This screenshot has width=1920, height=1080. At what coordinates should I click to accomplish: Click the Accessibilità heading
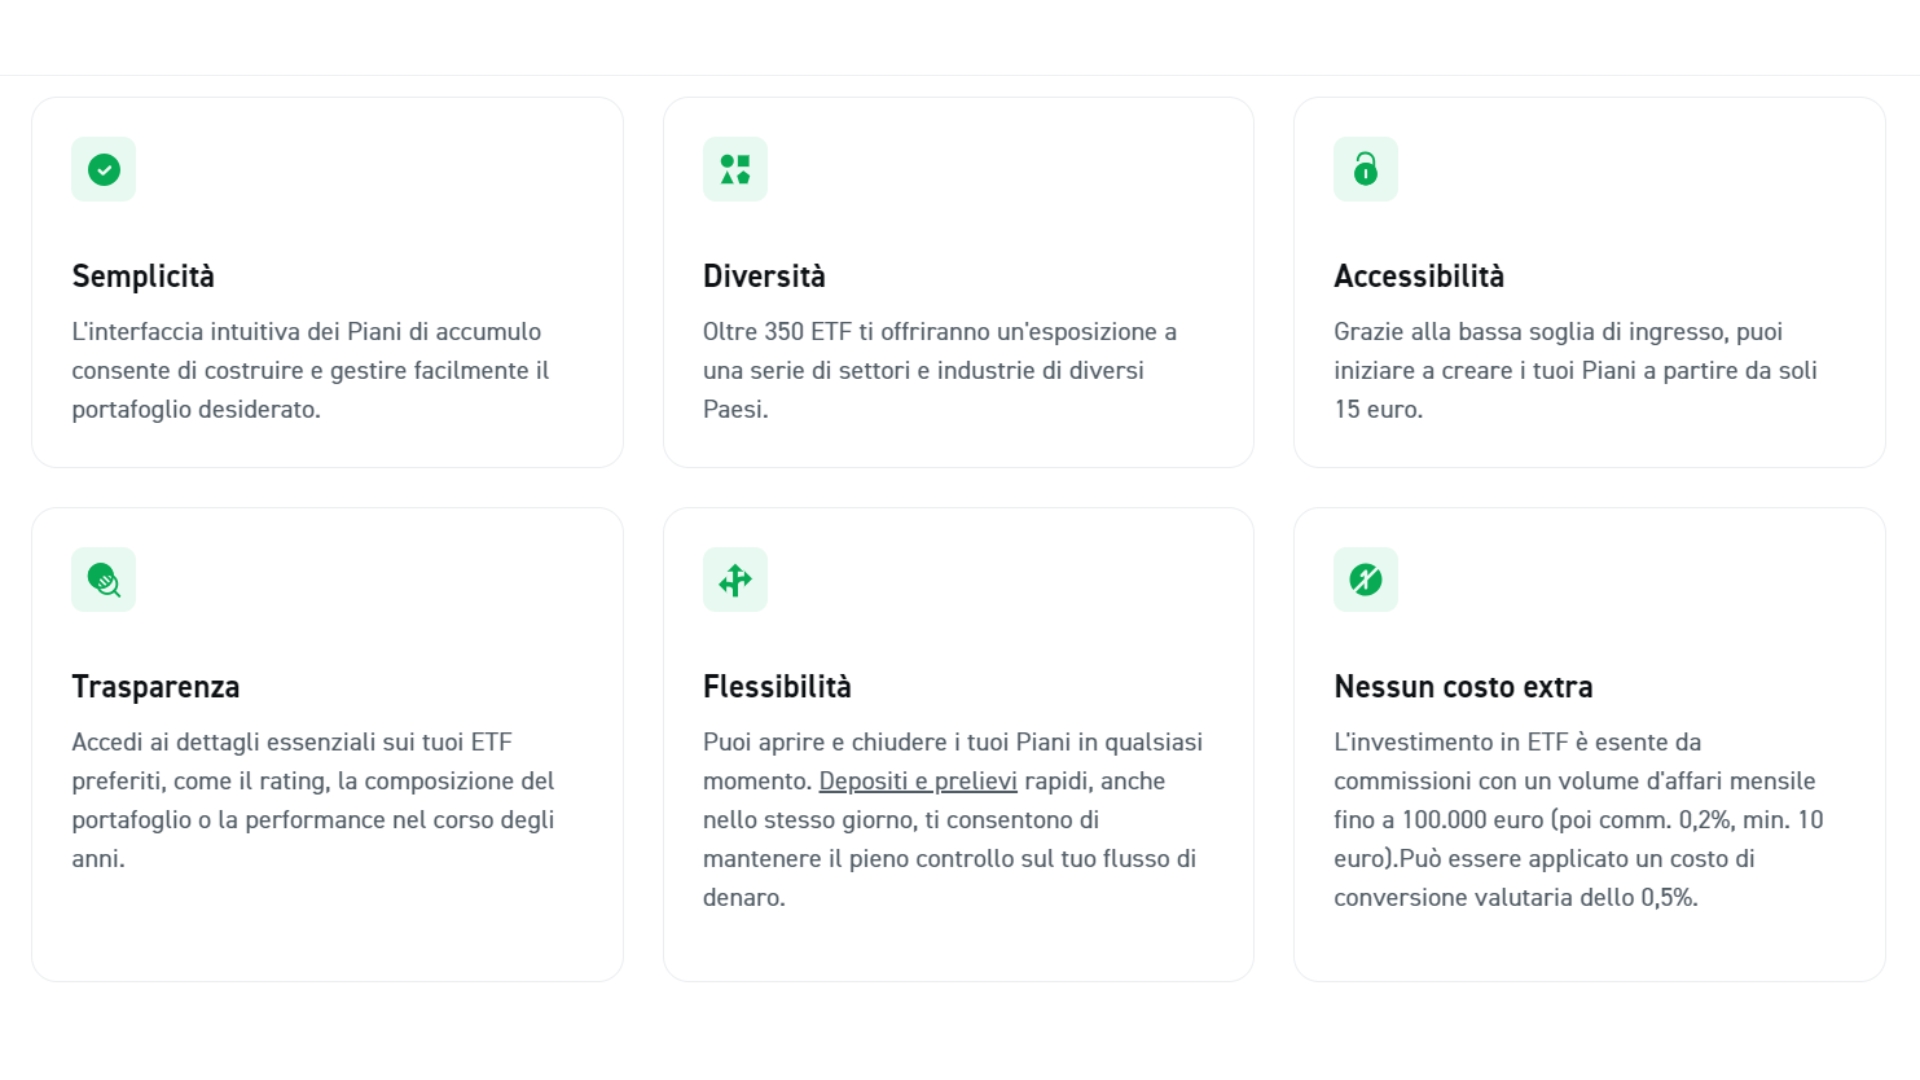click(1419, 276)
